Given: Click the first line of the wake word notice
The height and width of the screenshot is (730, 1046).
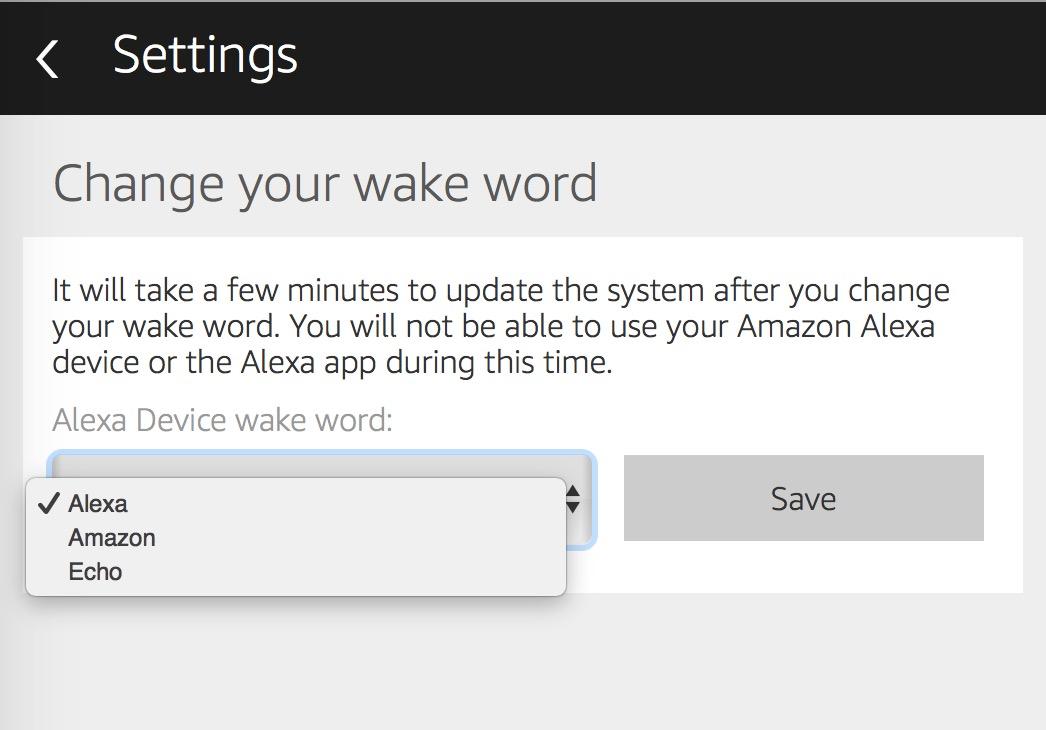Looking at the screenshot, I should point(500,291).
